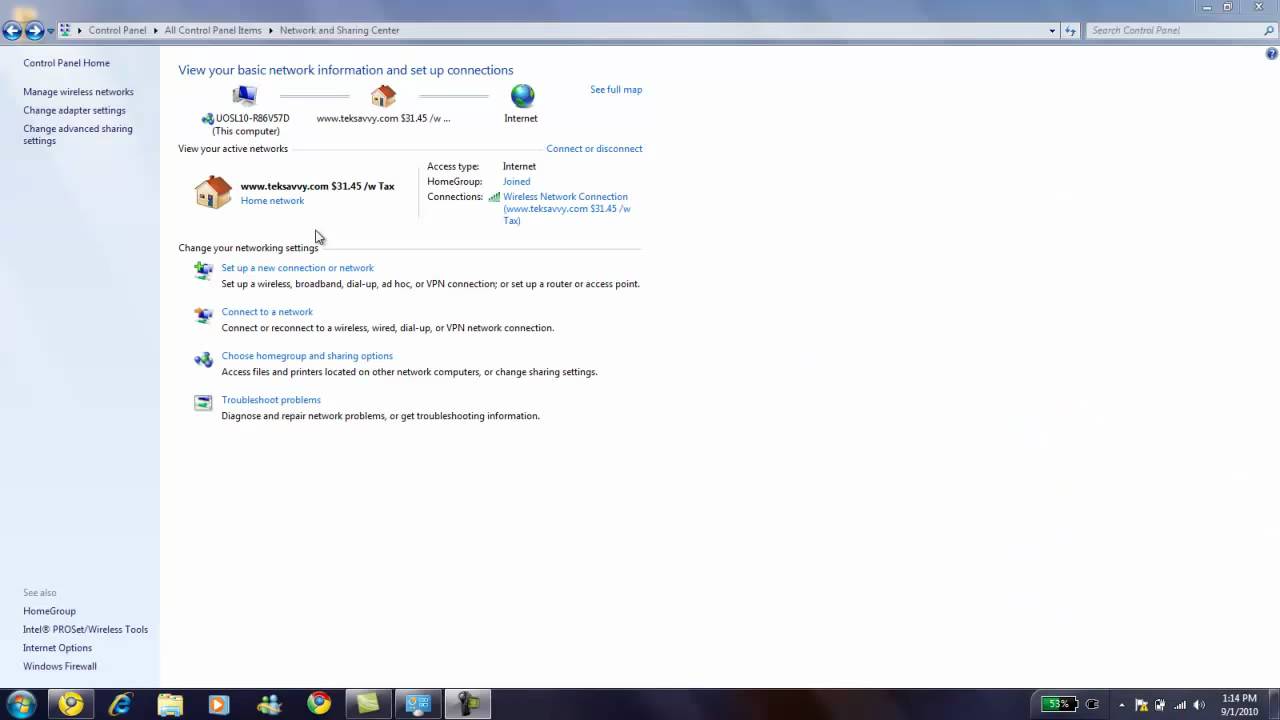
Task: Select Control Panel in the breadcrumb
Action: pos(117,30)
